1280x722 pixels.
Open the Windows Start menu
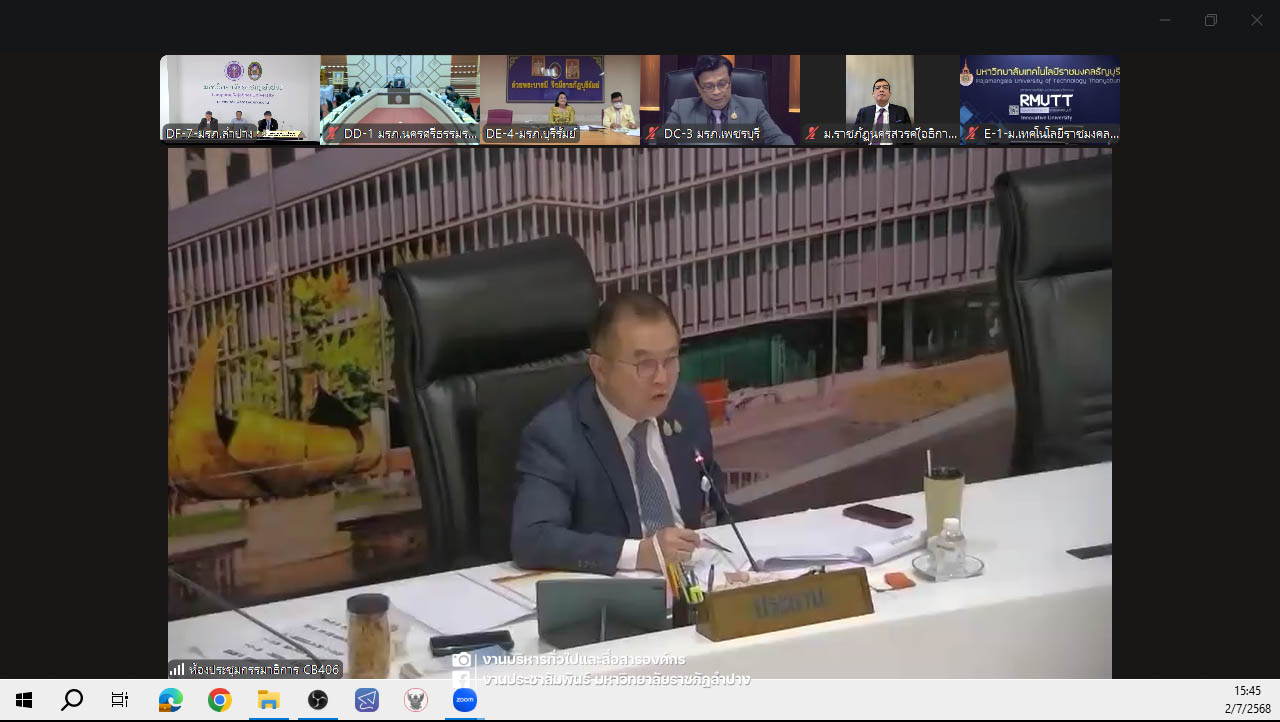tap(24, 700)
